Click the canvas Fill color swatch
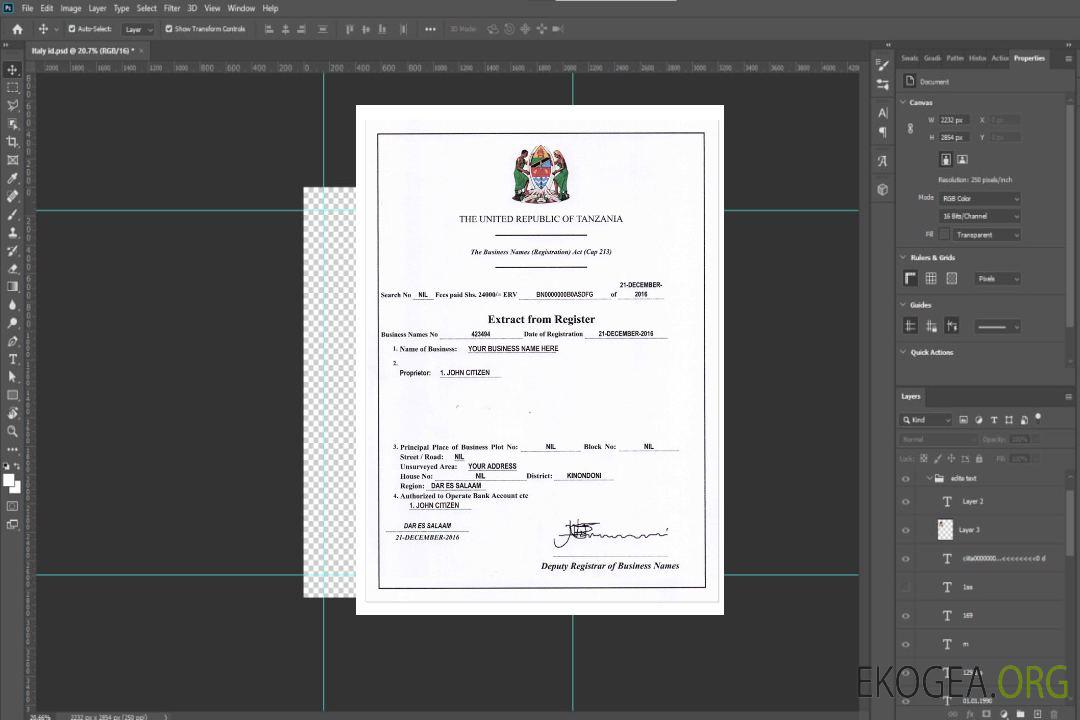The height and width of the screenshot is (720, 1080). click(944, 235)
